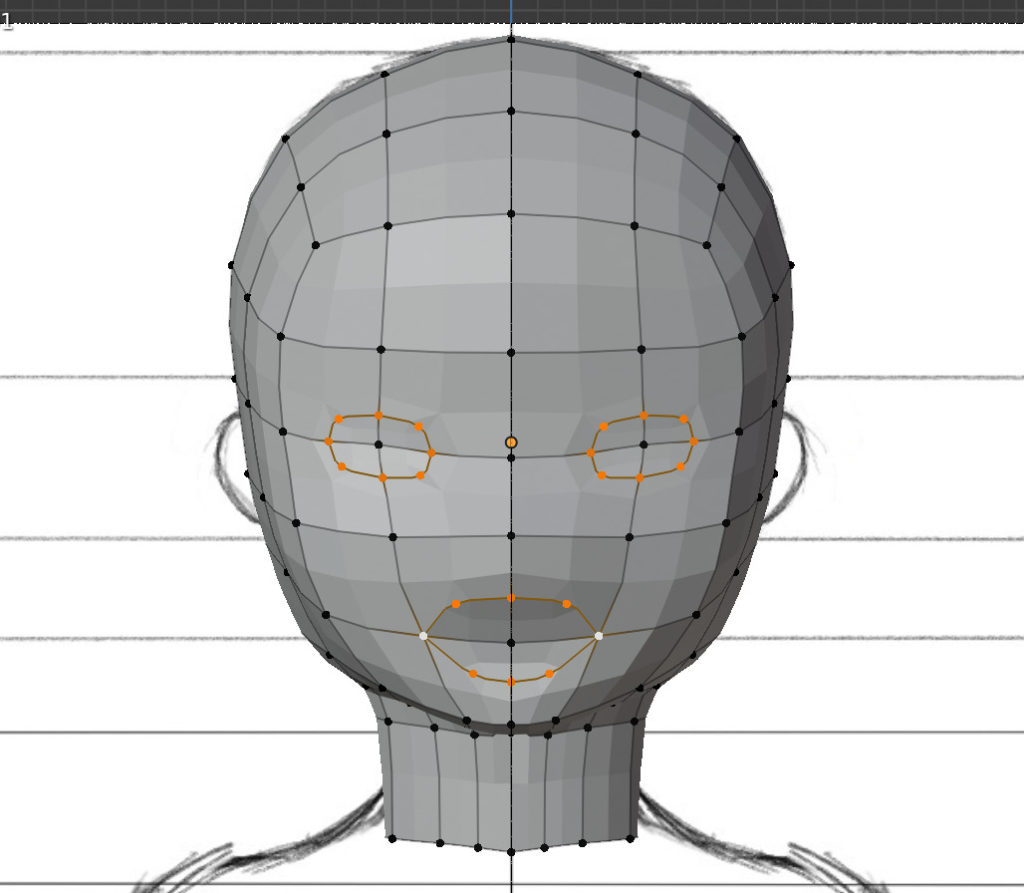Viewport: 1024px width, 893px height.
Task: Click the inner corner vertex of the right eye
Action: point(591,453)
